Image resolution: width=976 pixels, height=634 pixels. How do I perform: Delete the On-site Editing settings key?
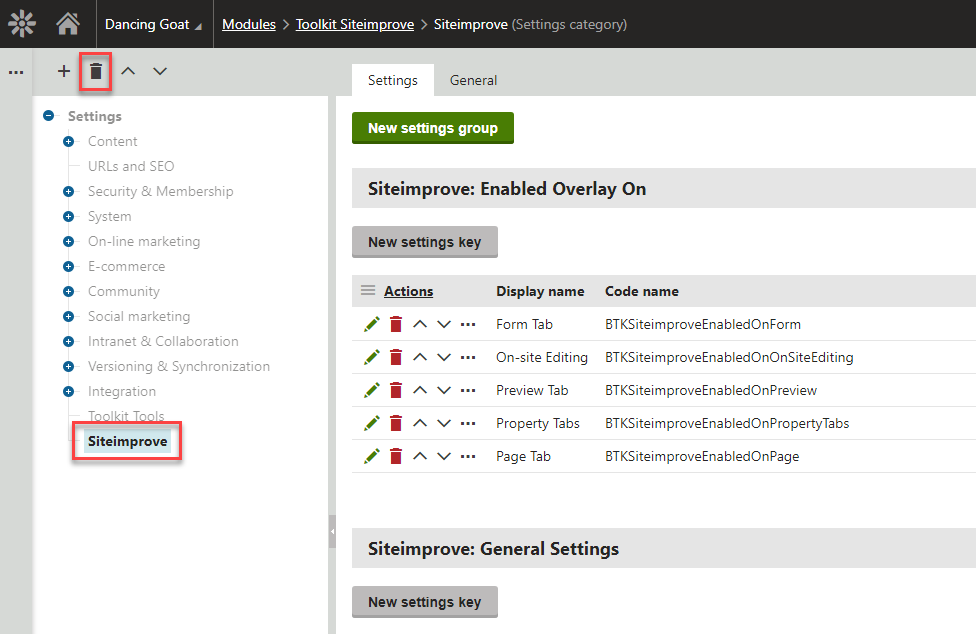pyautogui.click(x=396, y=357)
